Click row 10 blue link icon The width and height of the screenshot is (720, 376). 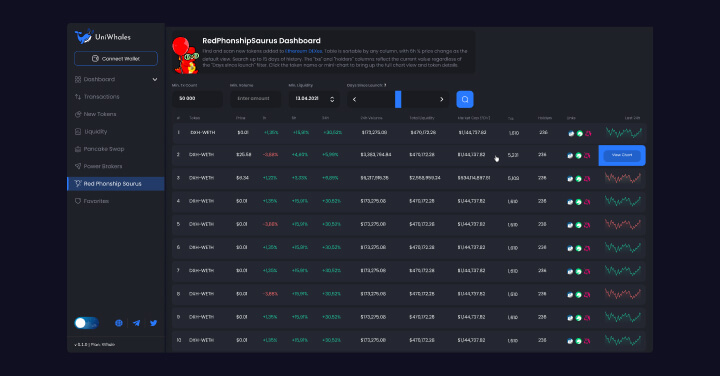570,341
